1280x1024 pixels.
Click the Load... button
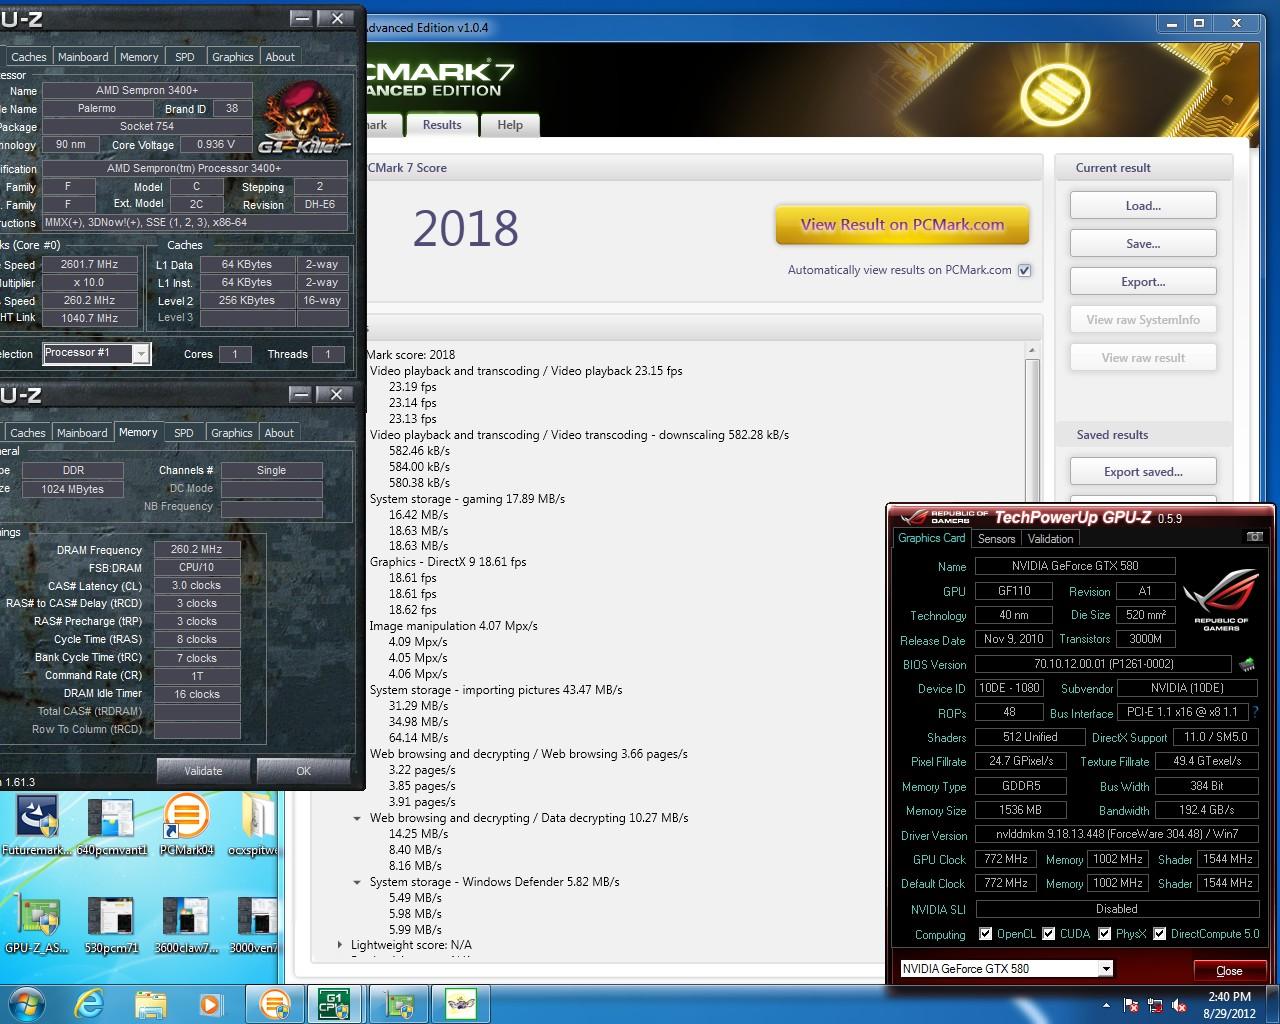click(x=1143, y=206)
